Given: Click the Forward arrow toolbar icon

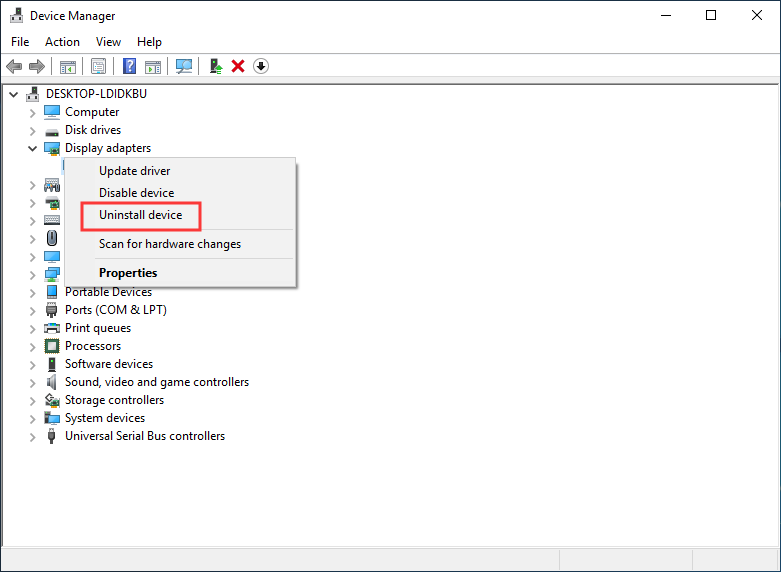Looking at the screenshot, I should [37, 66].
